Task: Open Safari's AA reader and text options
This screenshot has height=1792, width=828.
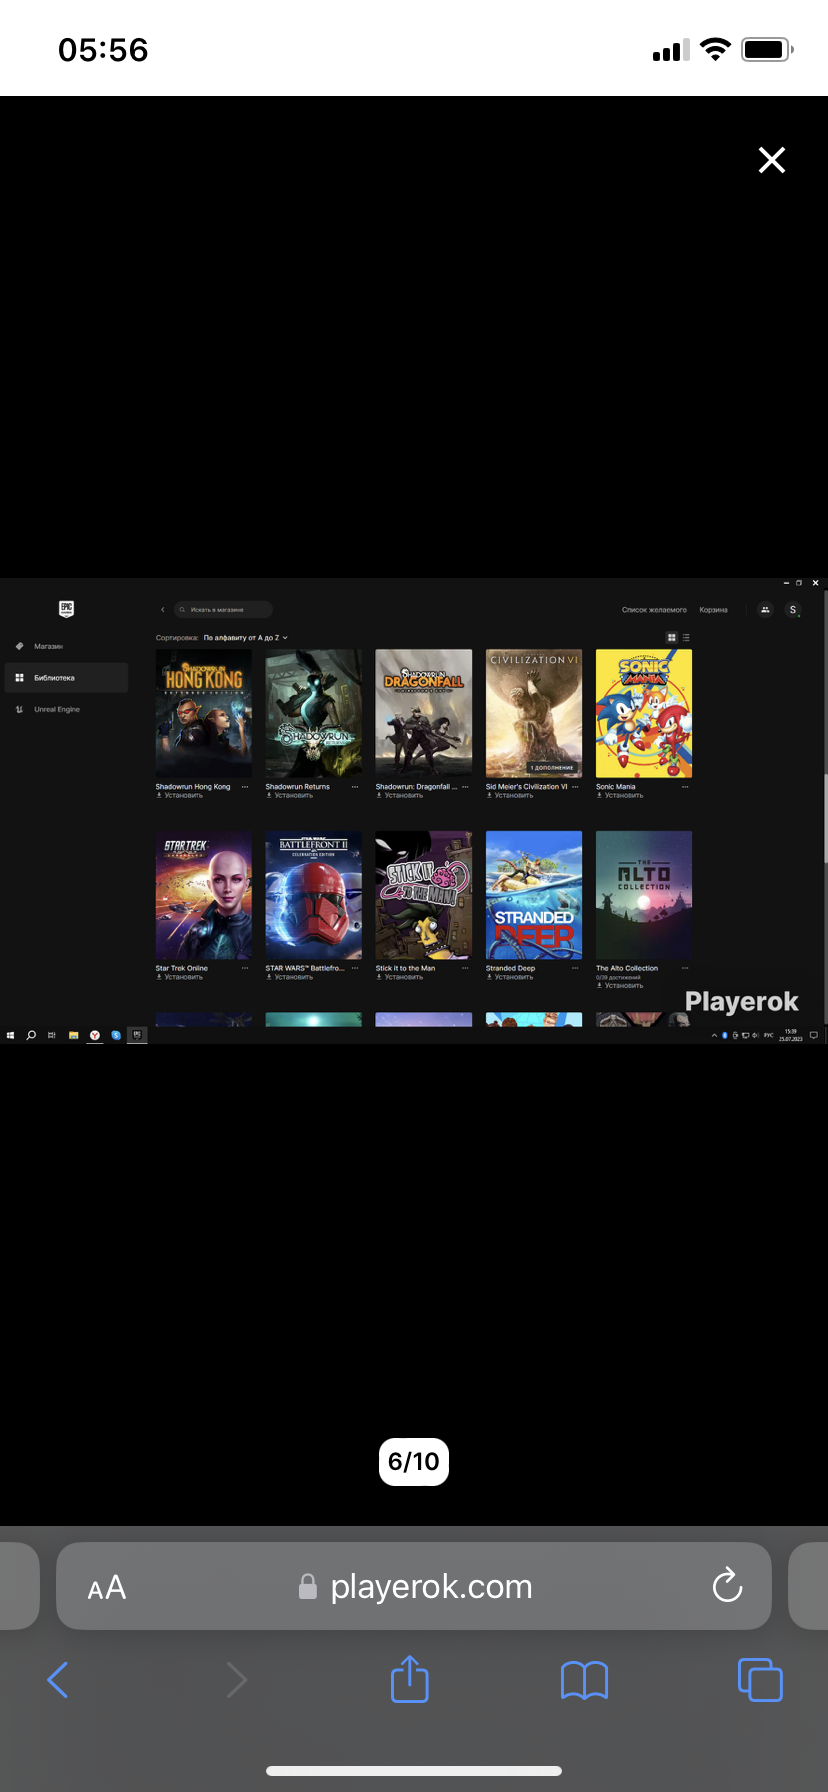Action: 107,1588
